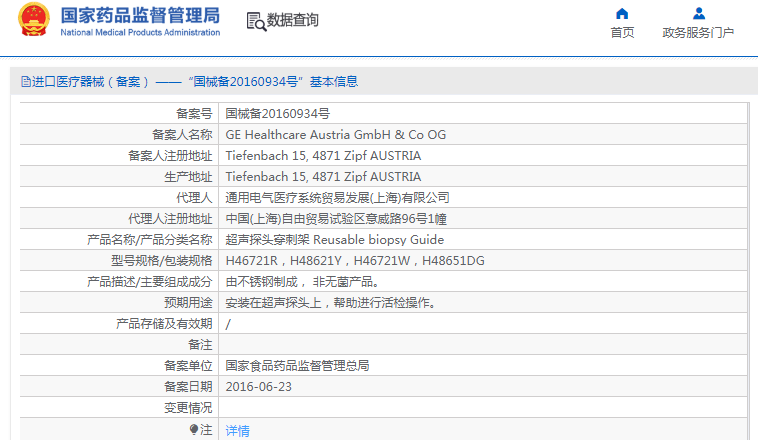Click the 型号规格/包装规格 label
This screenshot has height=440, width=758.
click(161, 261)
